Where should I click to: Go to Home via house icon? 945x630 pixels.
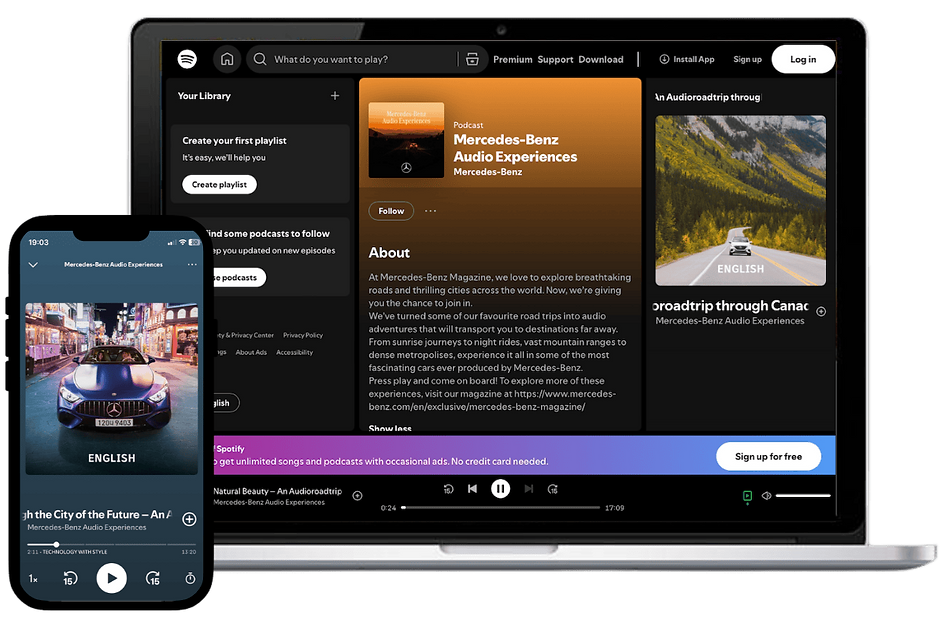[227, 59]
